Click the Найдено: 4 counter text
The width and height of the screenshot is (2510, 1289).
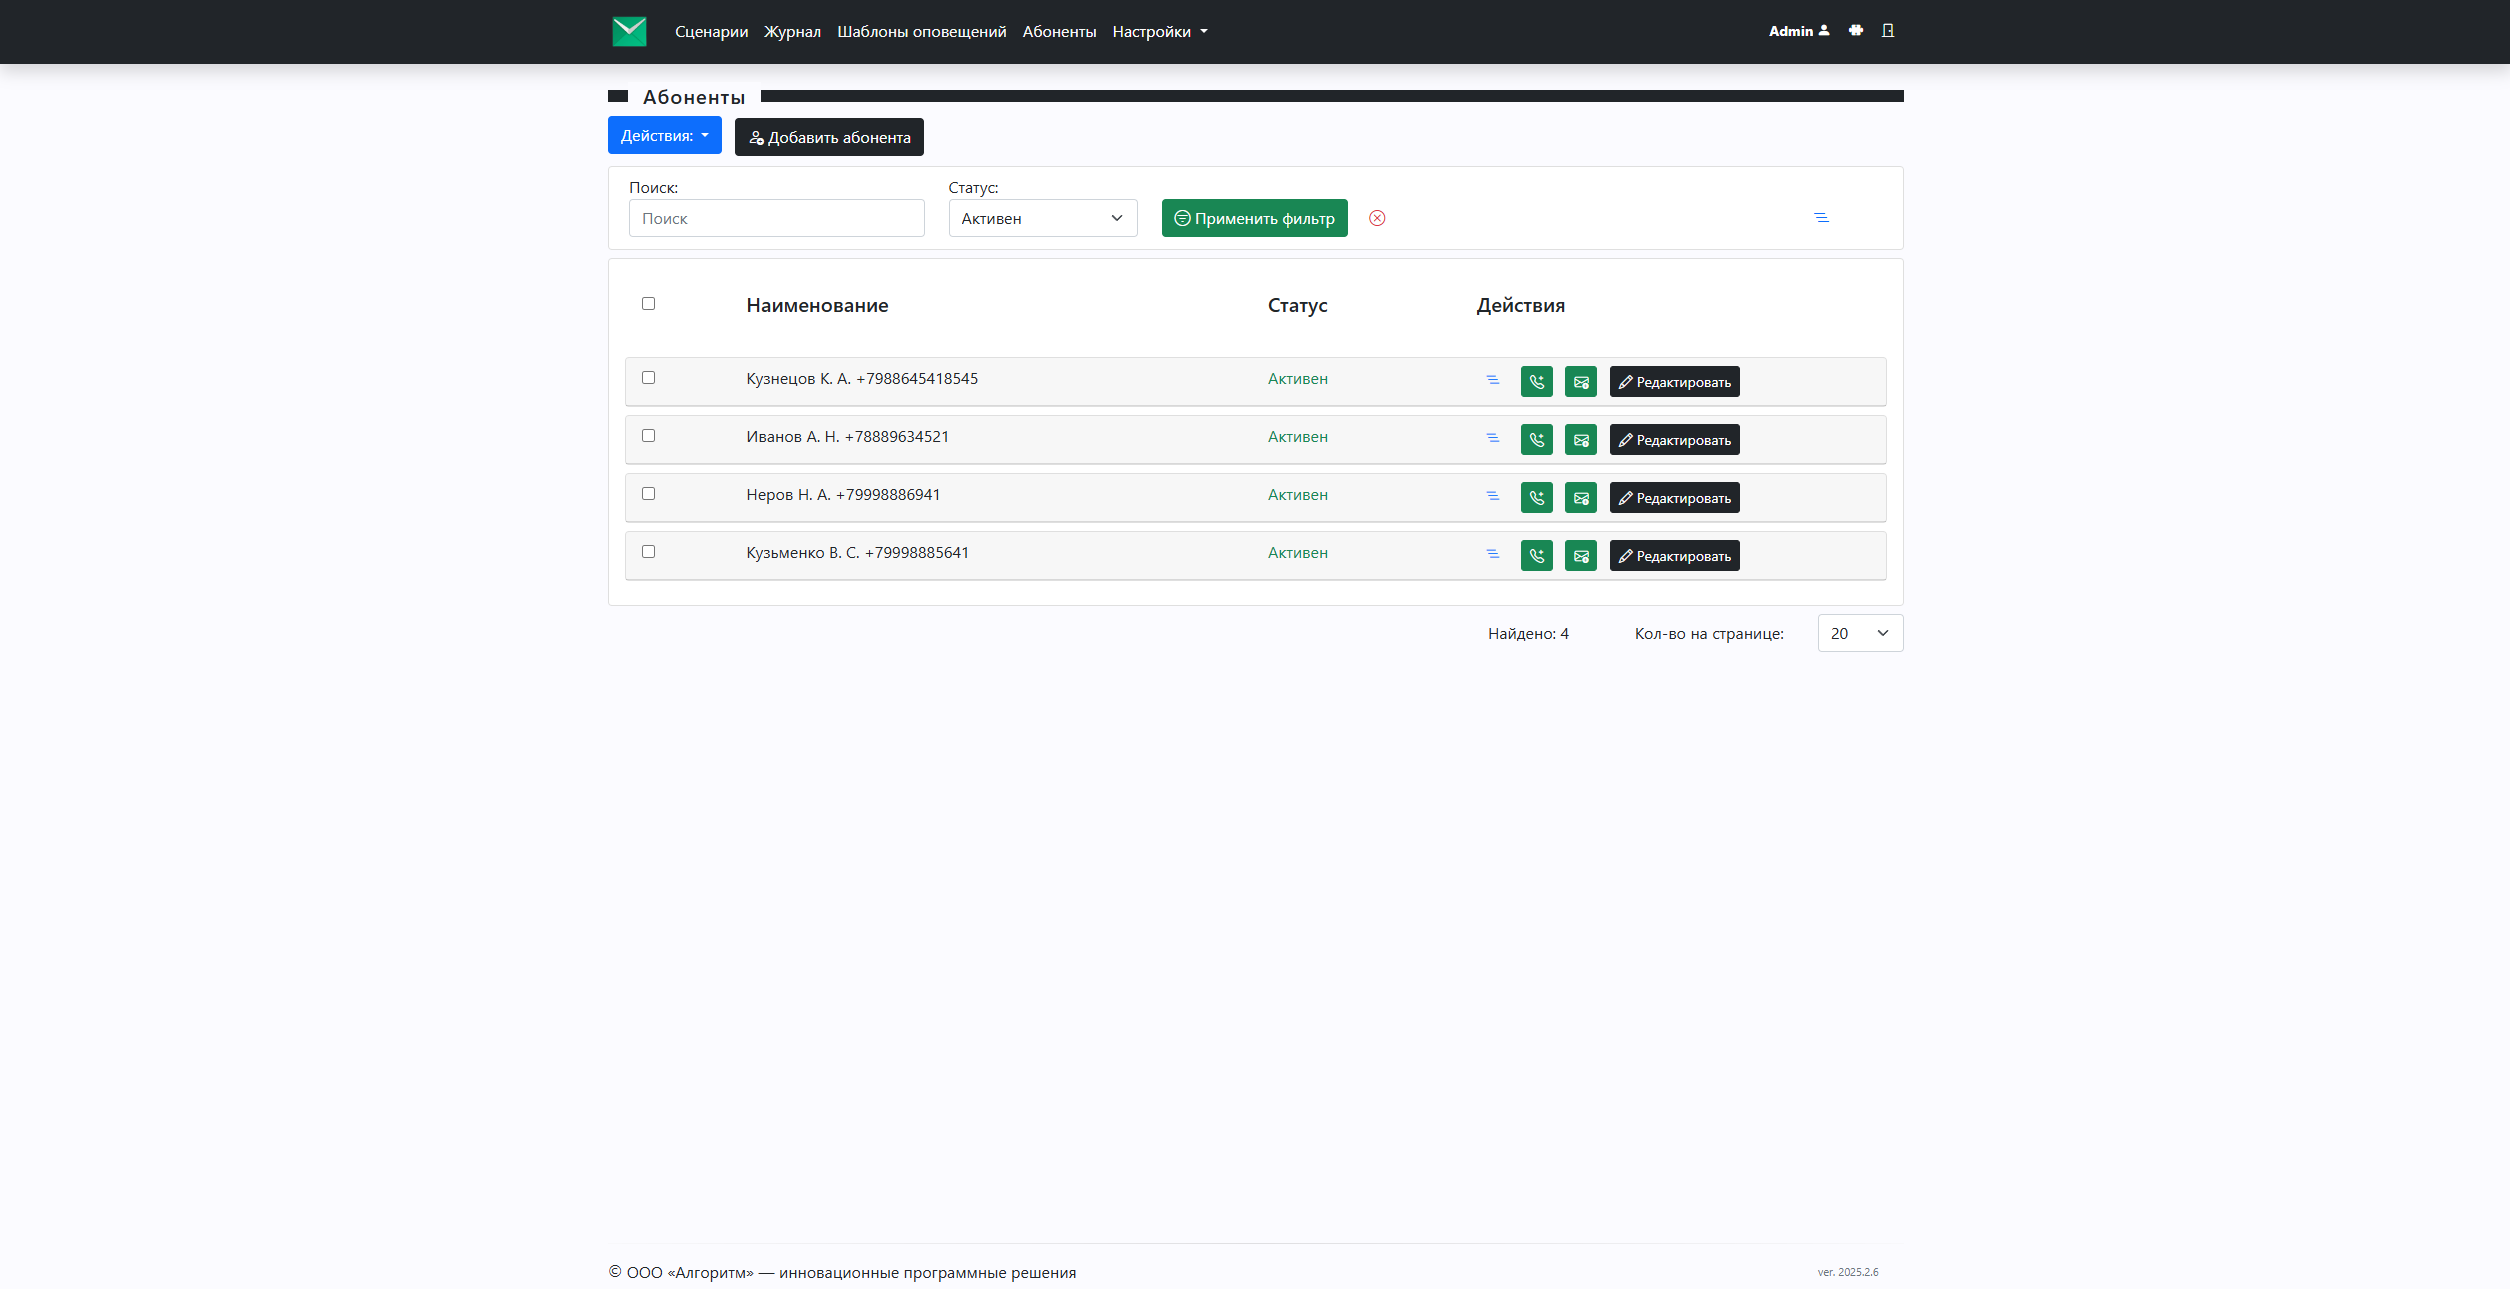pyautogui.click(x=1528, y=633)
